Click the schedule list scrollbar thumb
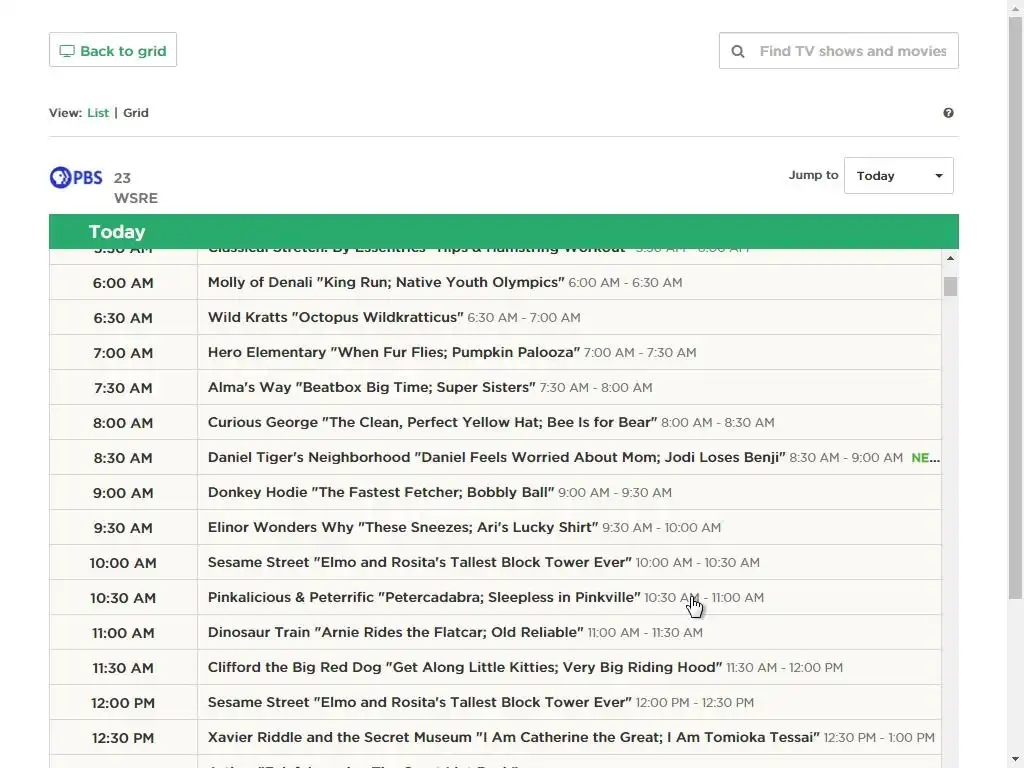1024x768 pixels. click(950, 286)
